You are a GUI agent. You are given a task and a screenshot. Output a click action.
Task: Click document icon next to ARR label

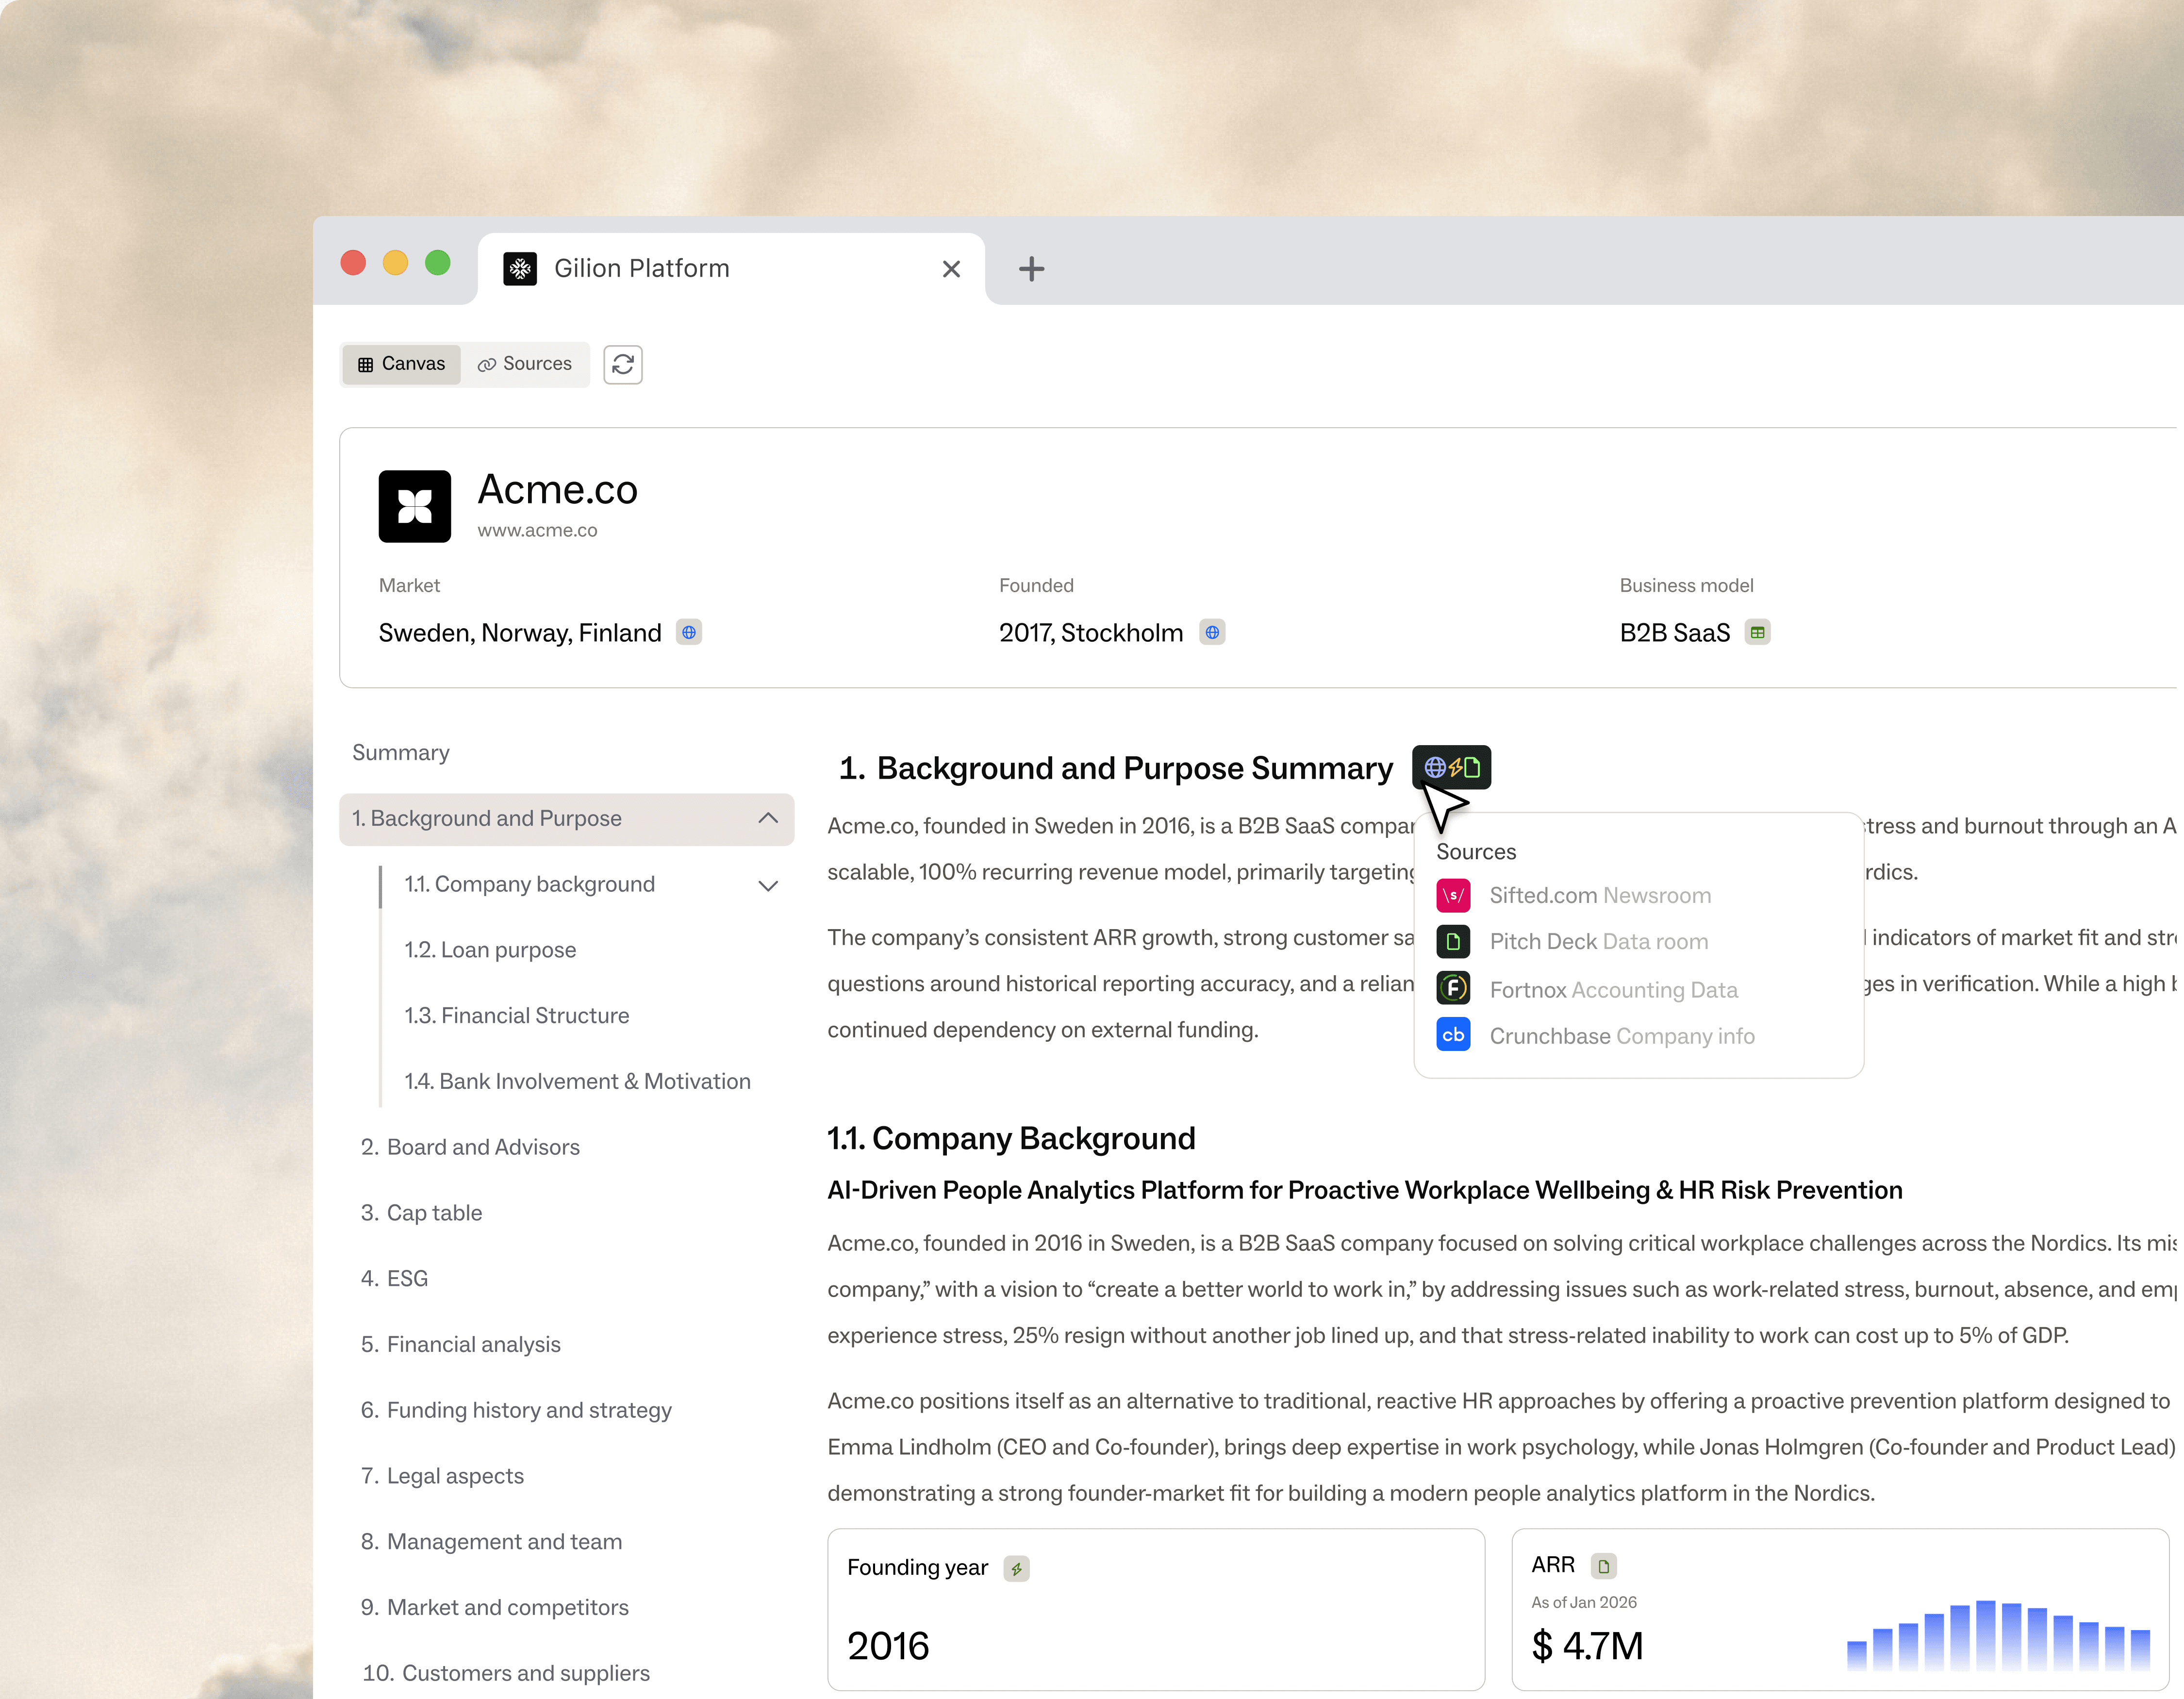1603,1565
